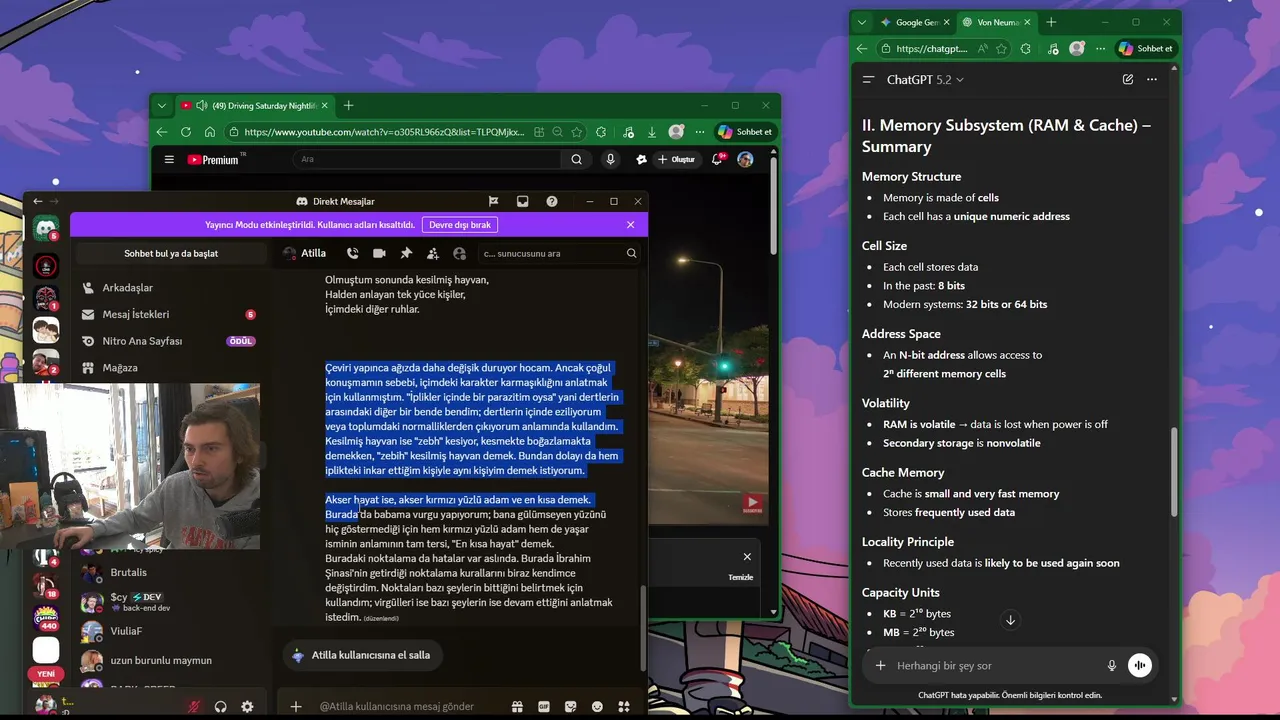The height and width of the screenshot is (720, 1280).
Task: Toggle deafen headphones in Discord
Action: [220, 706]
